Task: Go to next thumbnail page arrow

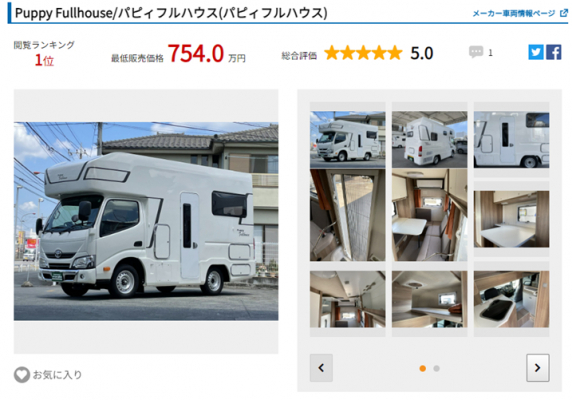Action: pos(537,368)
